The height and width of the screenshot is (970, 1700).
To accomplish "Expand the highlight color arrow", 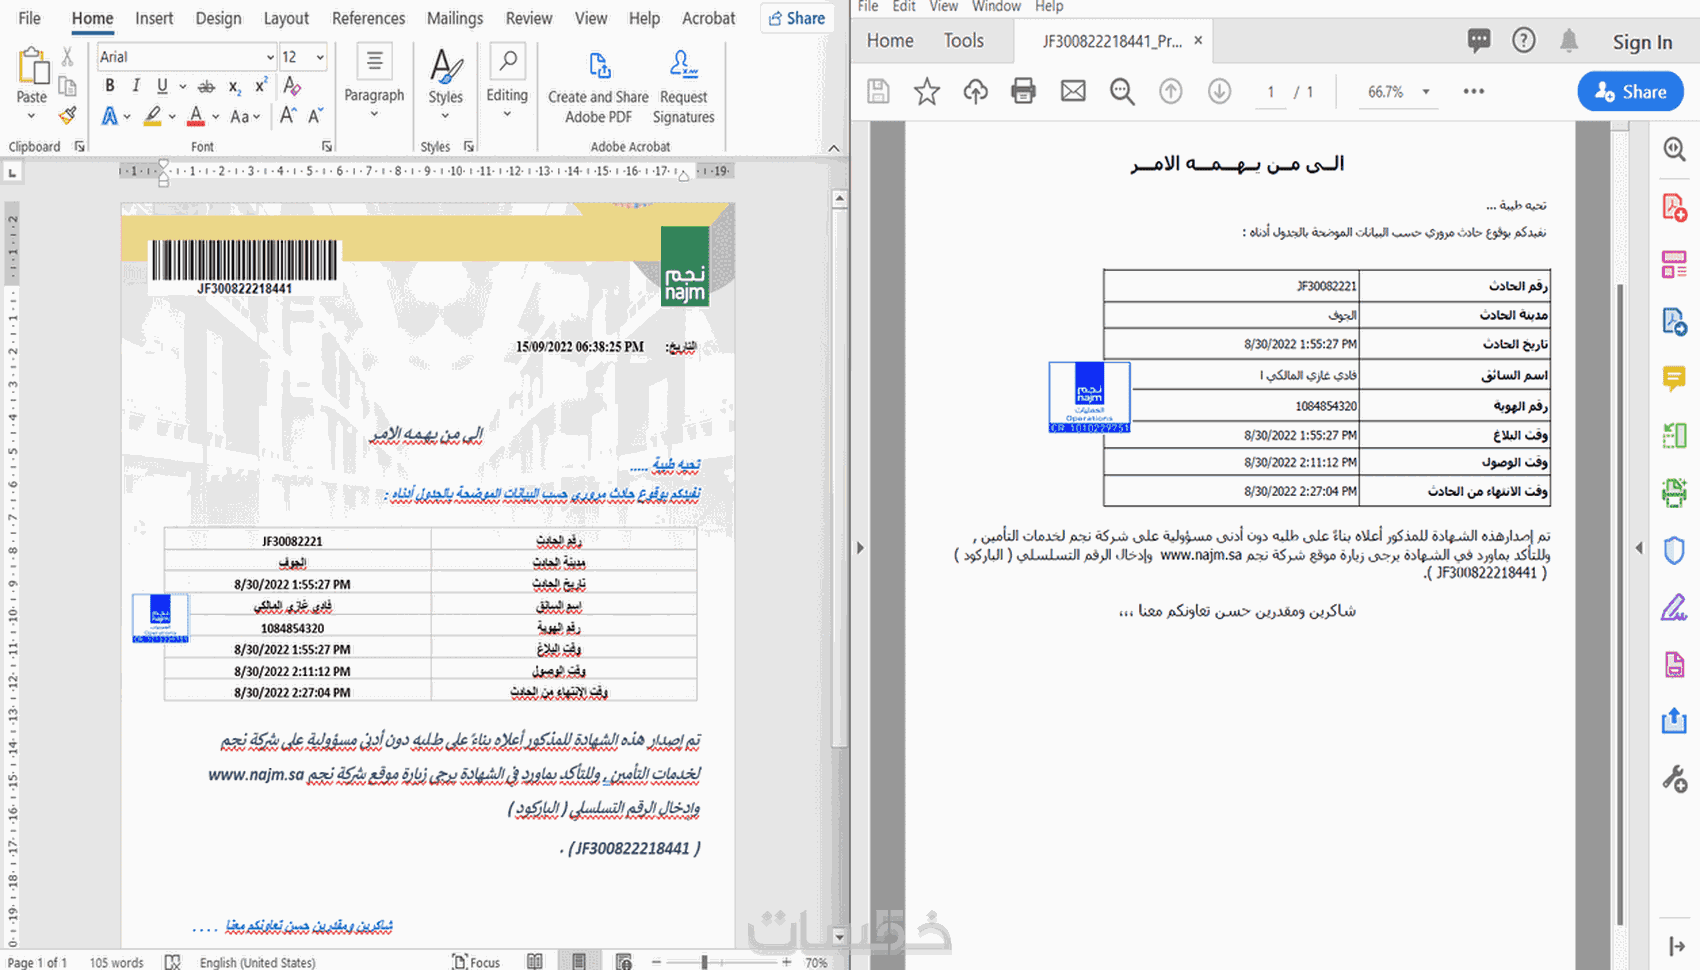I will pos(172,117).
